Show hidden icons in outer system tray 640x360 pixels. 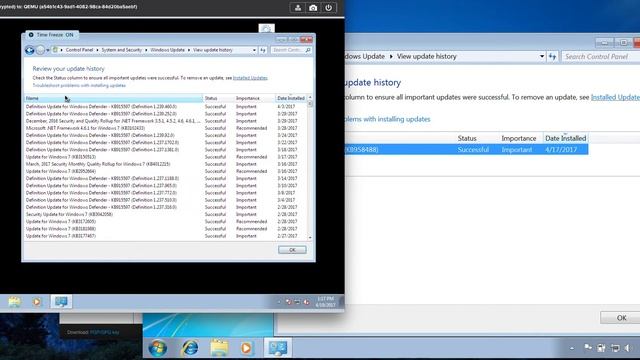click(572, 348)
